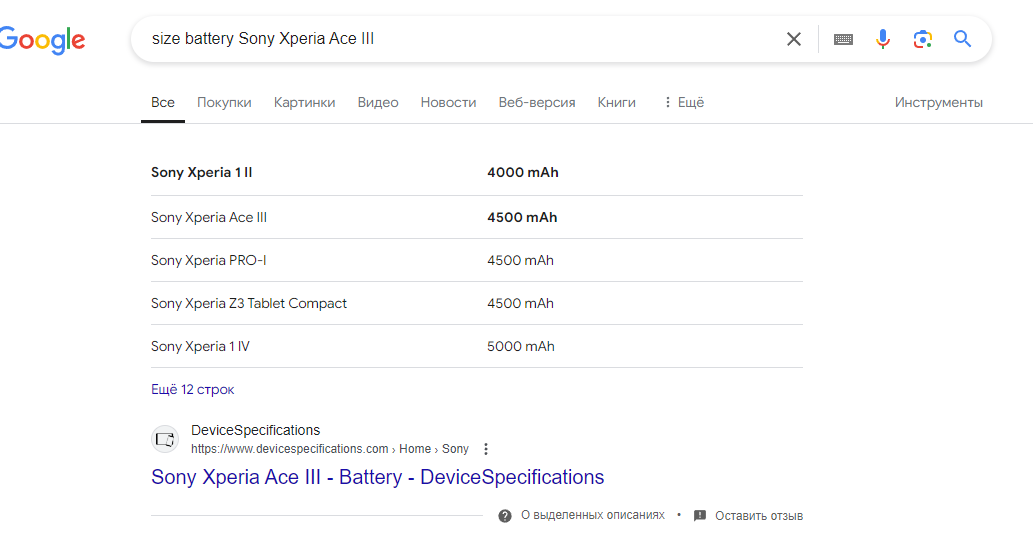Open the Видео tab

pos(378,102)
